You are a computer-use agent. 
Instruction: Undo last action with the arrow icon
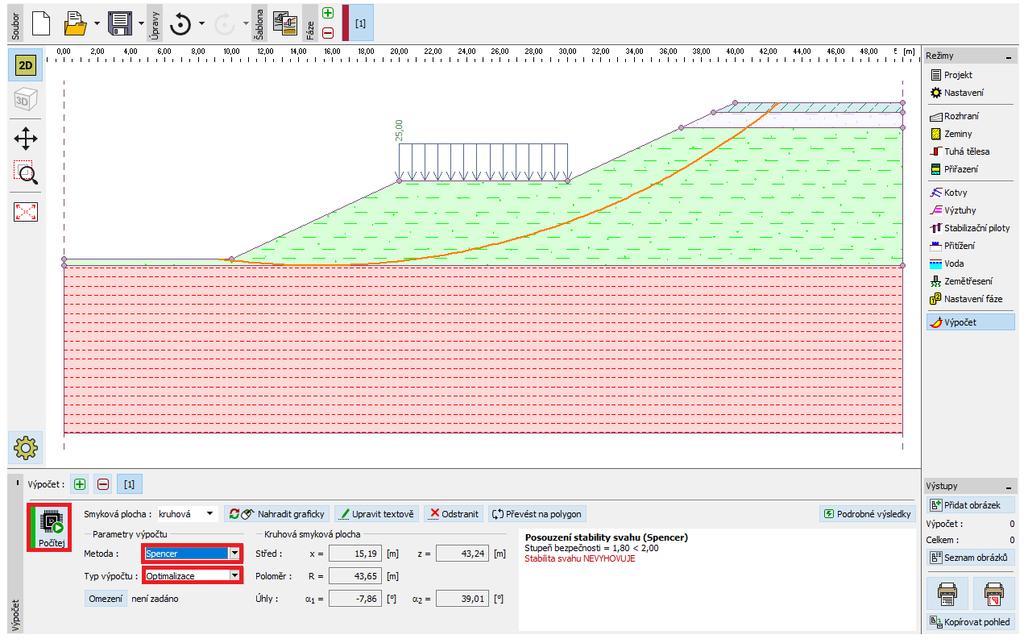click(x=180, y=24)
